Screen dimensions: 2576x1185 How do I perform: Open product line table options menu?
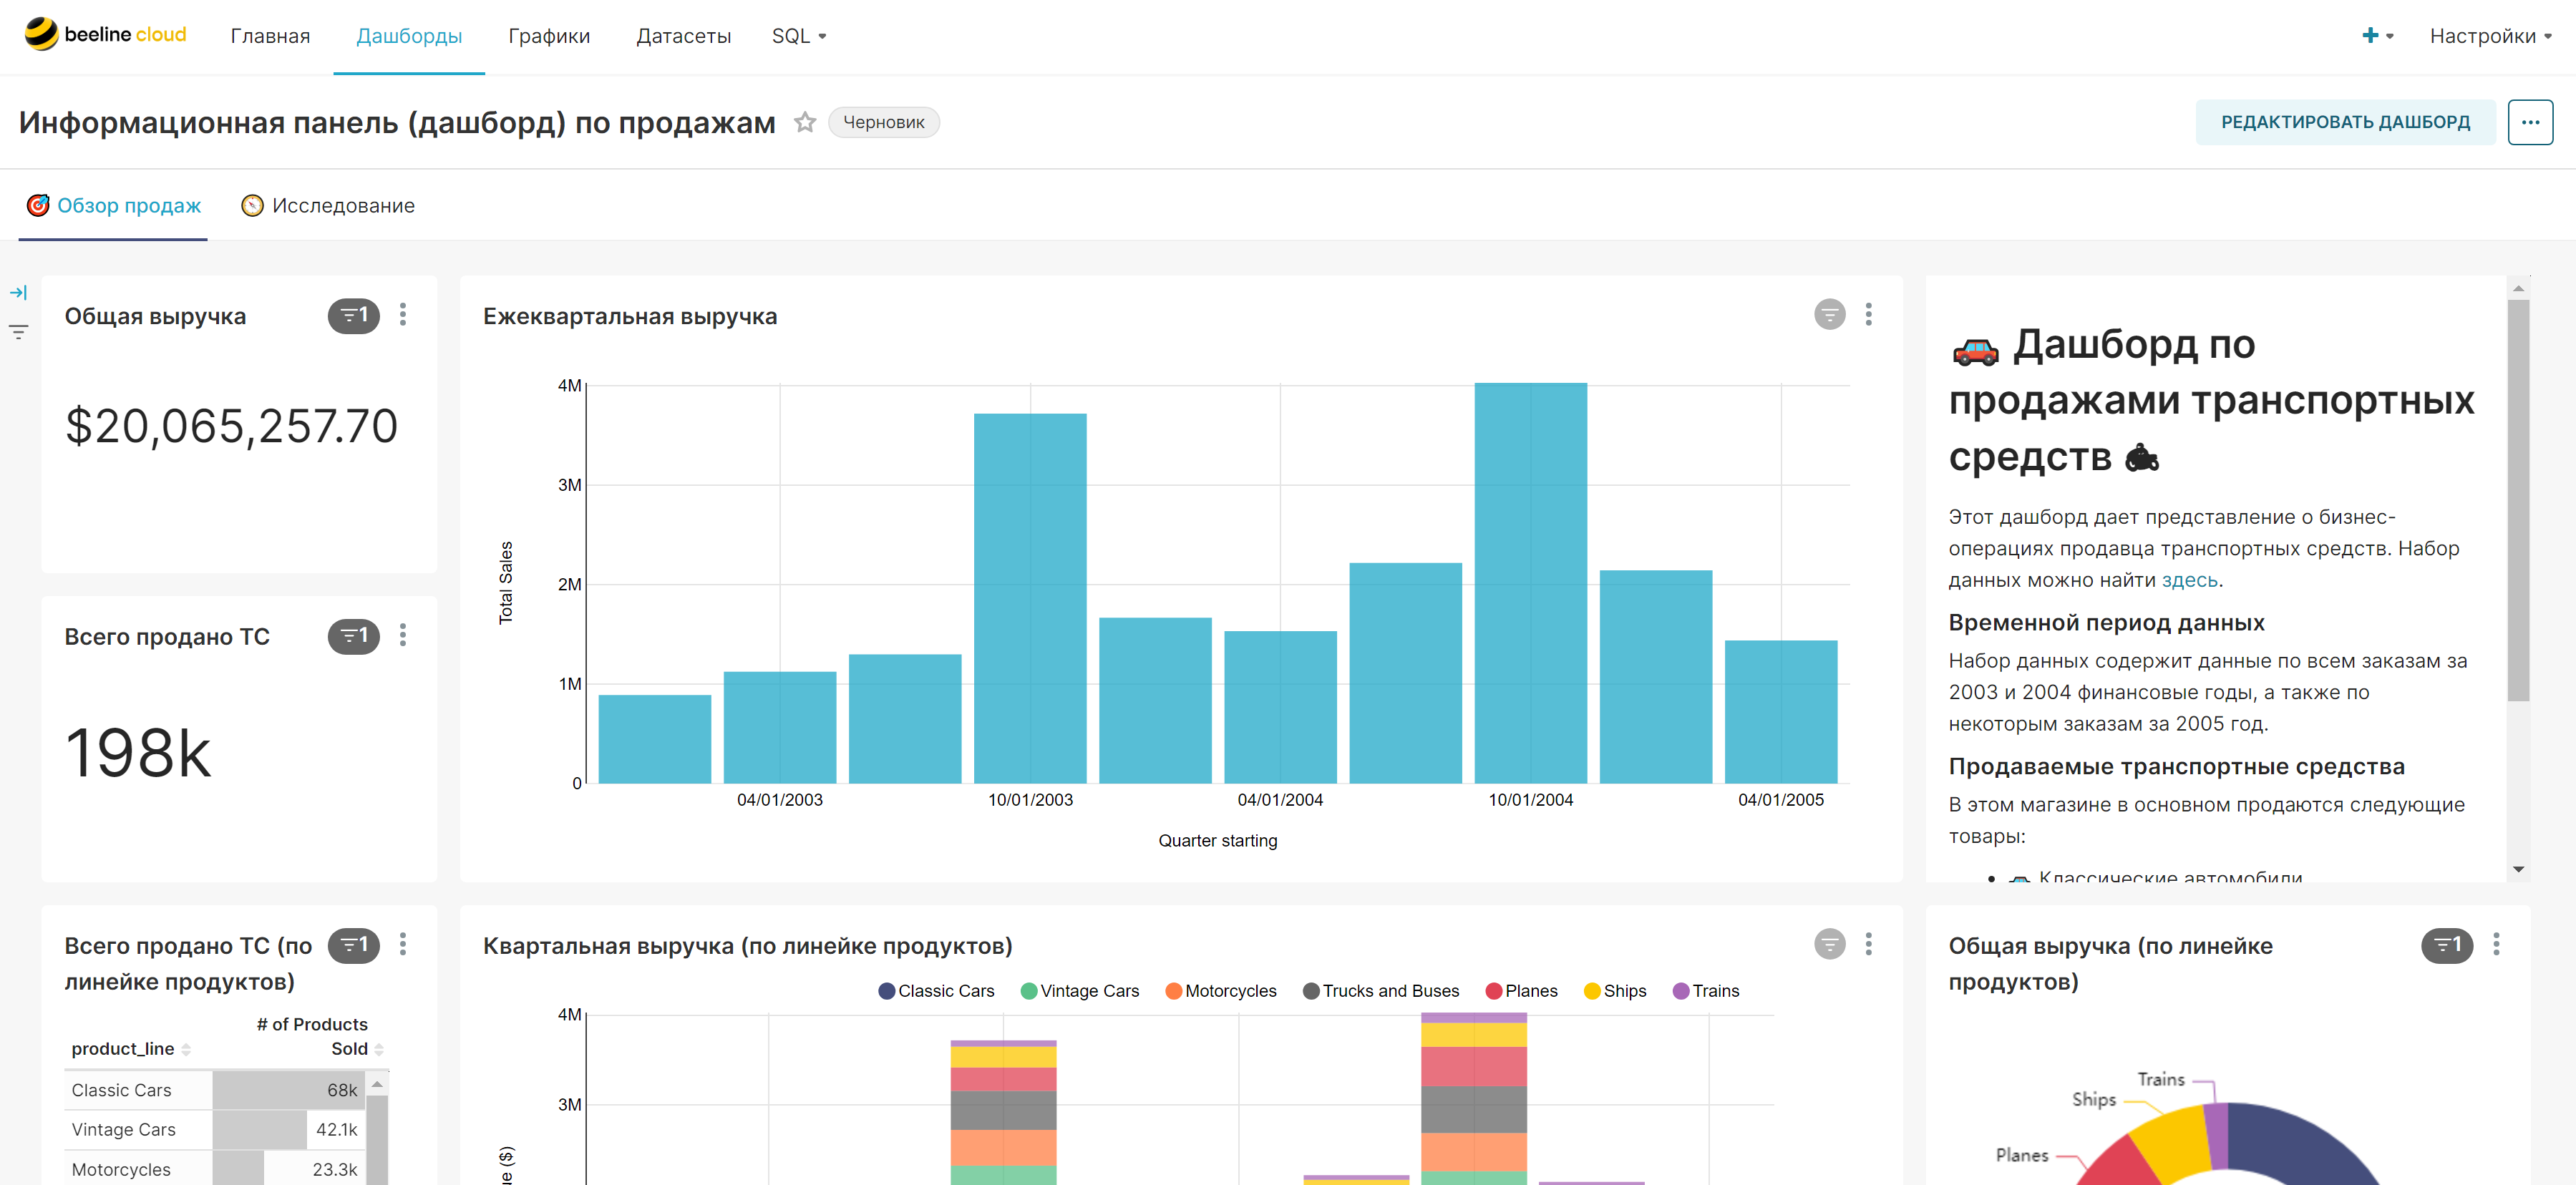click(403, 944)
